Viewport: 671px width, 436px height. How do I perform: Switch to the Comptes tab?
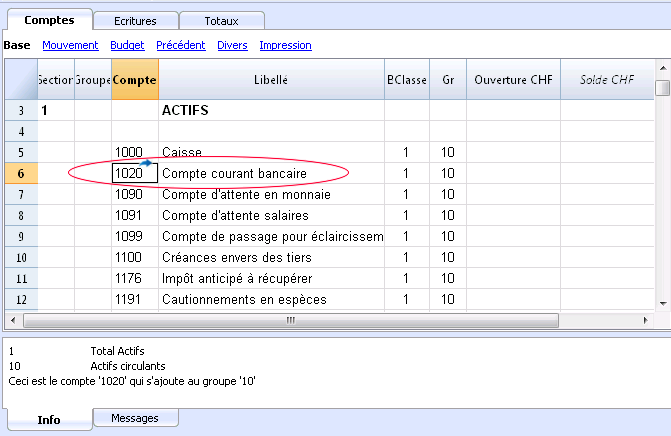[x=50, y=20]
